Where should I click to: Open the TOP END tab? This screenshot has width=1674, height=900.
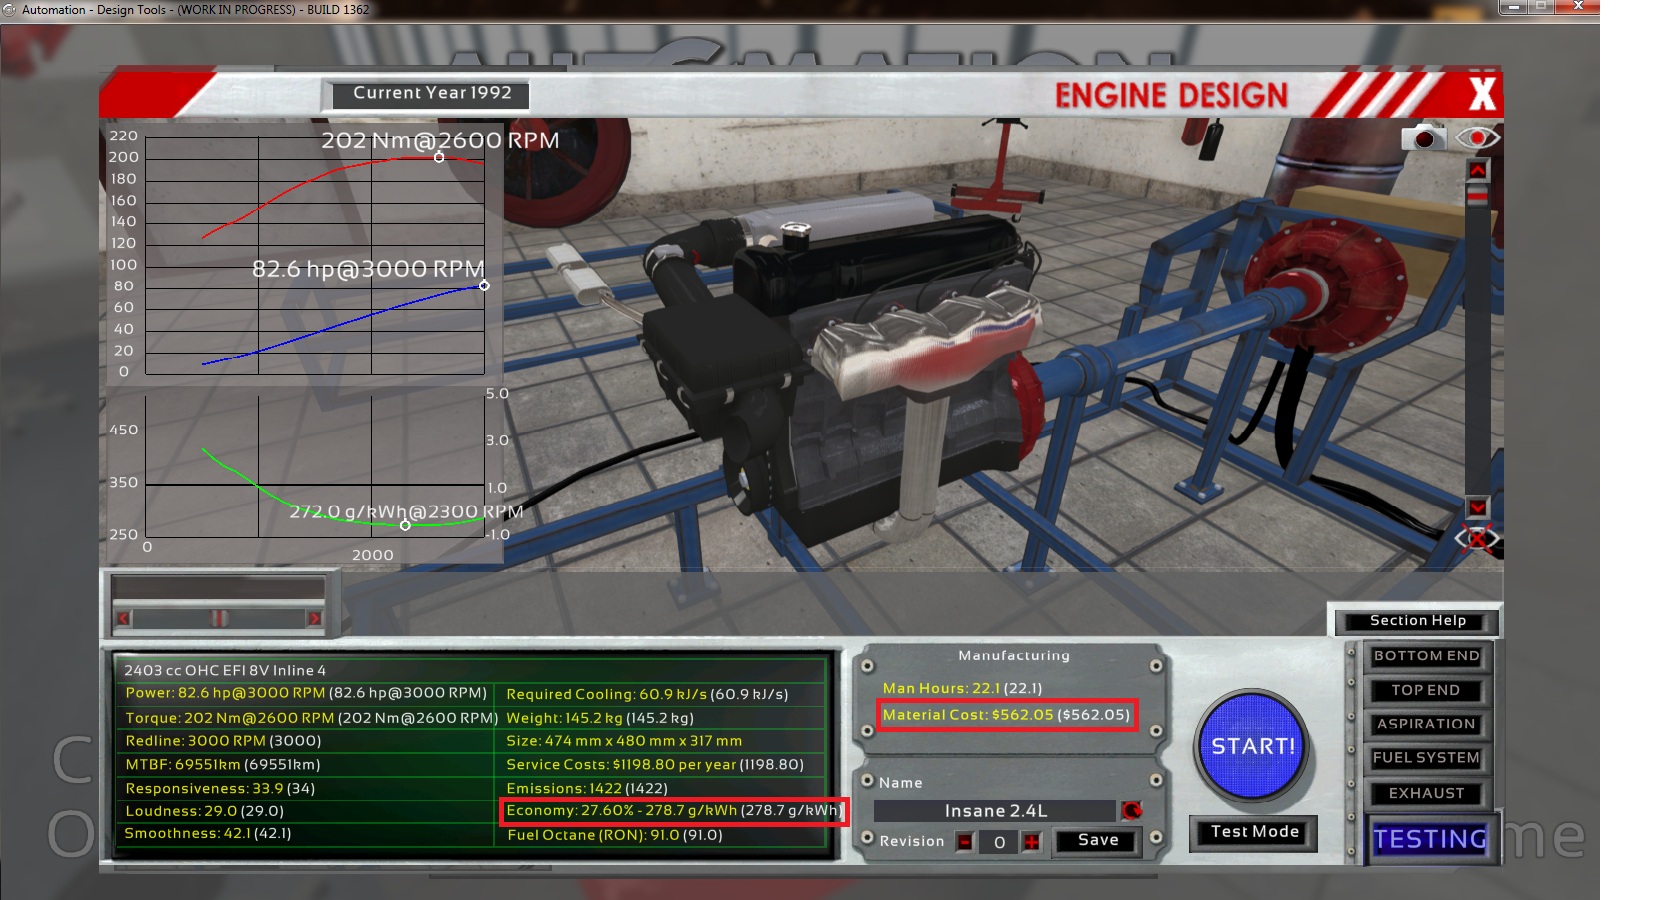point(1426,690)
